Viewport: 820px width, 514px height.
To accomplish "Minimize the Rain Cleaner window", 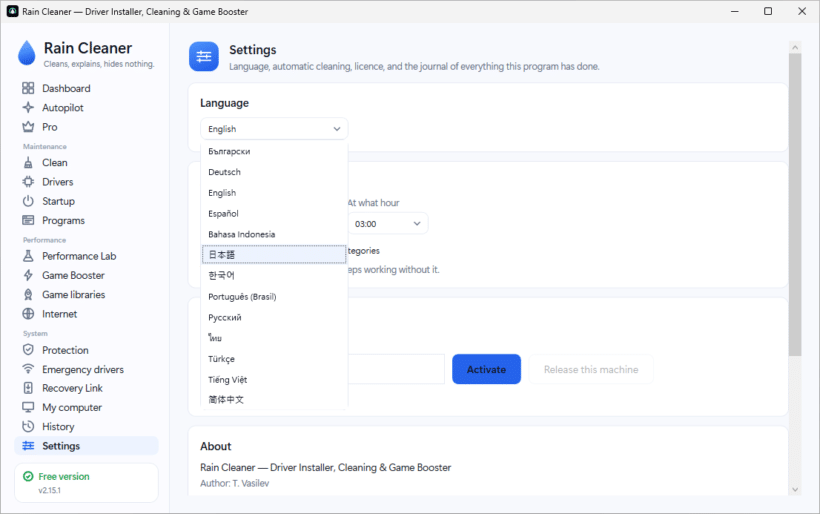I will point(735,11).
